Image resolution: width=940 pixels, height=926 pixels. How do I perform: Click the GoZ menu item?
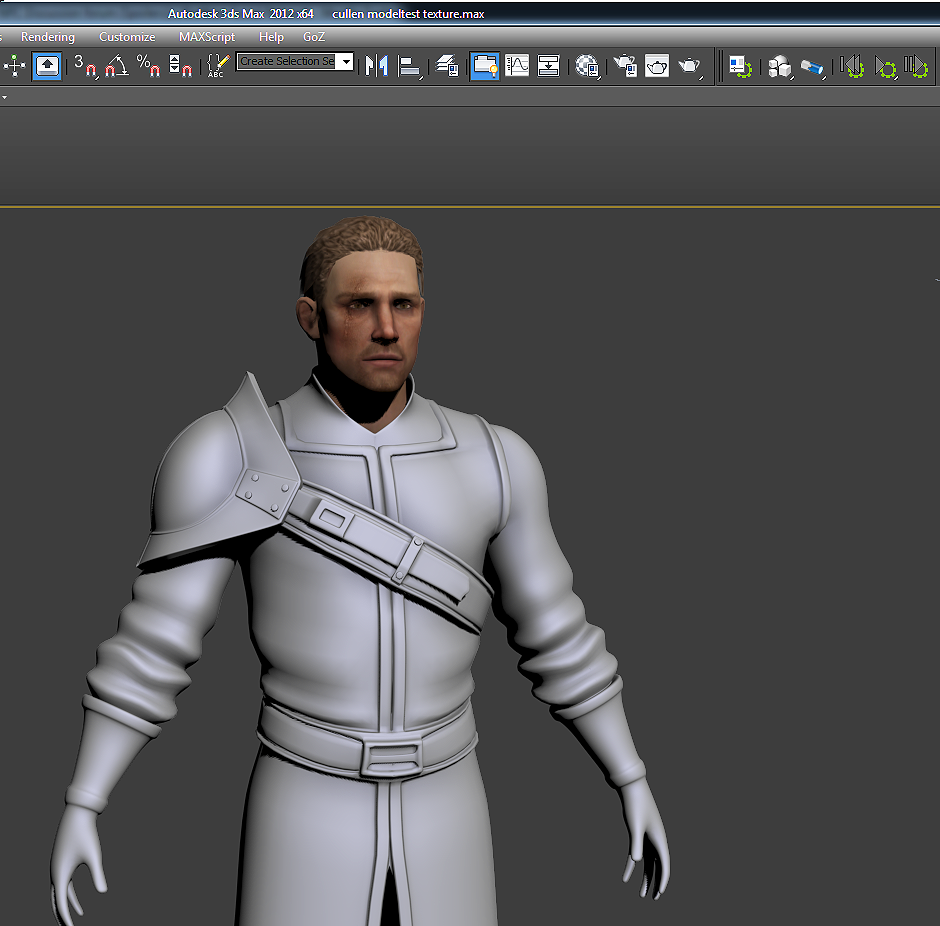pos(314,37)
